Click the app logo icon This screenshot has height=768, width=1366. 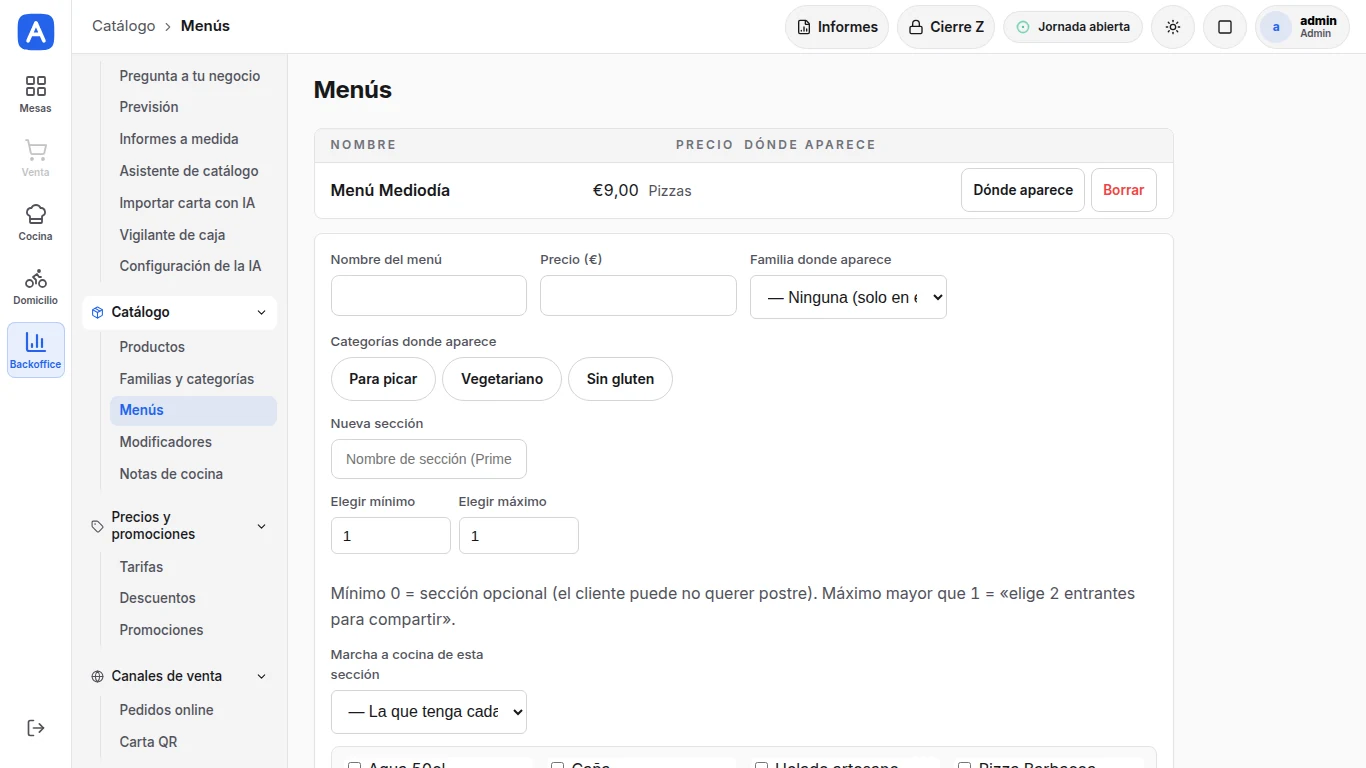click(36, 32)
